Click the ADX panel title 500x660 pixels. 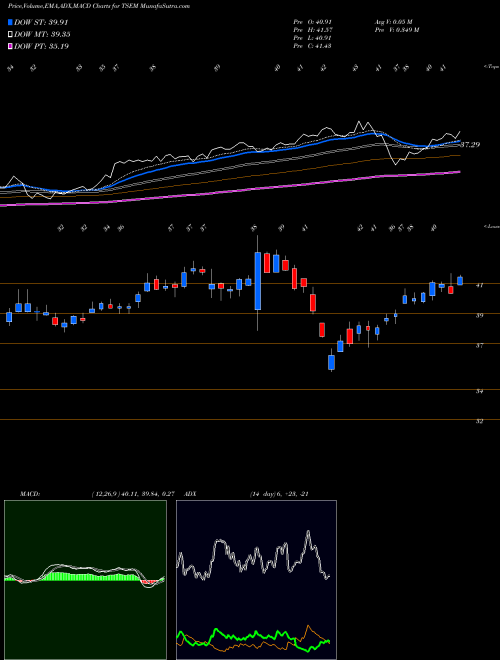pyautogui.click(x=190, y=494)
